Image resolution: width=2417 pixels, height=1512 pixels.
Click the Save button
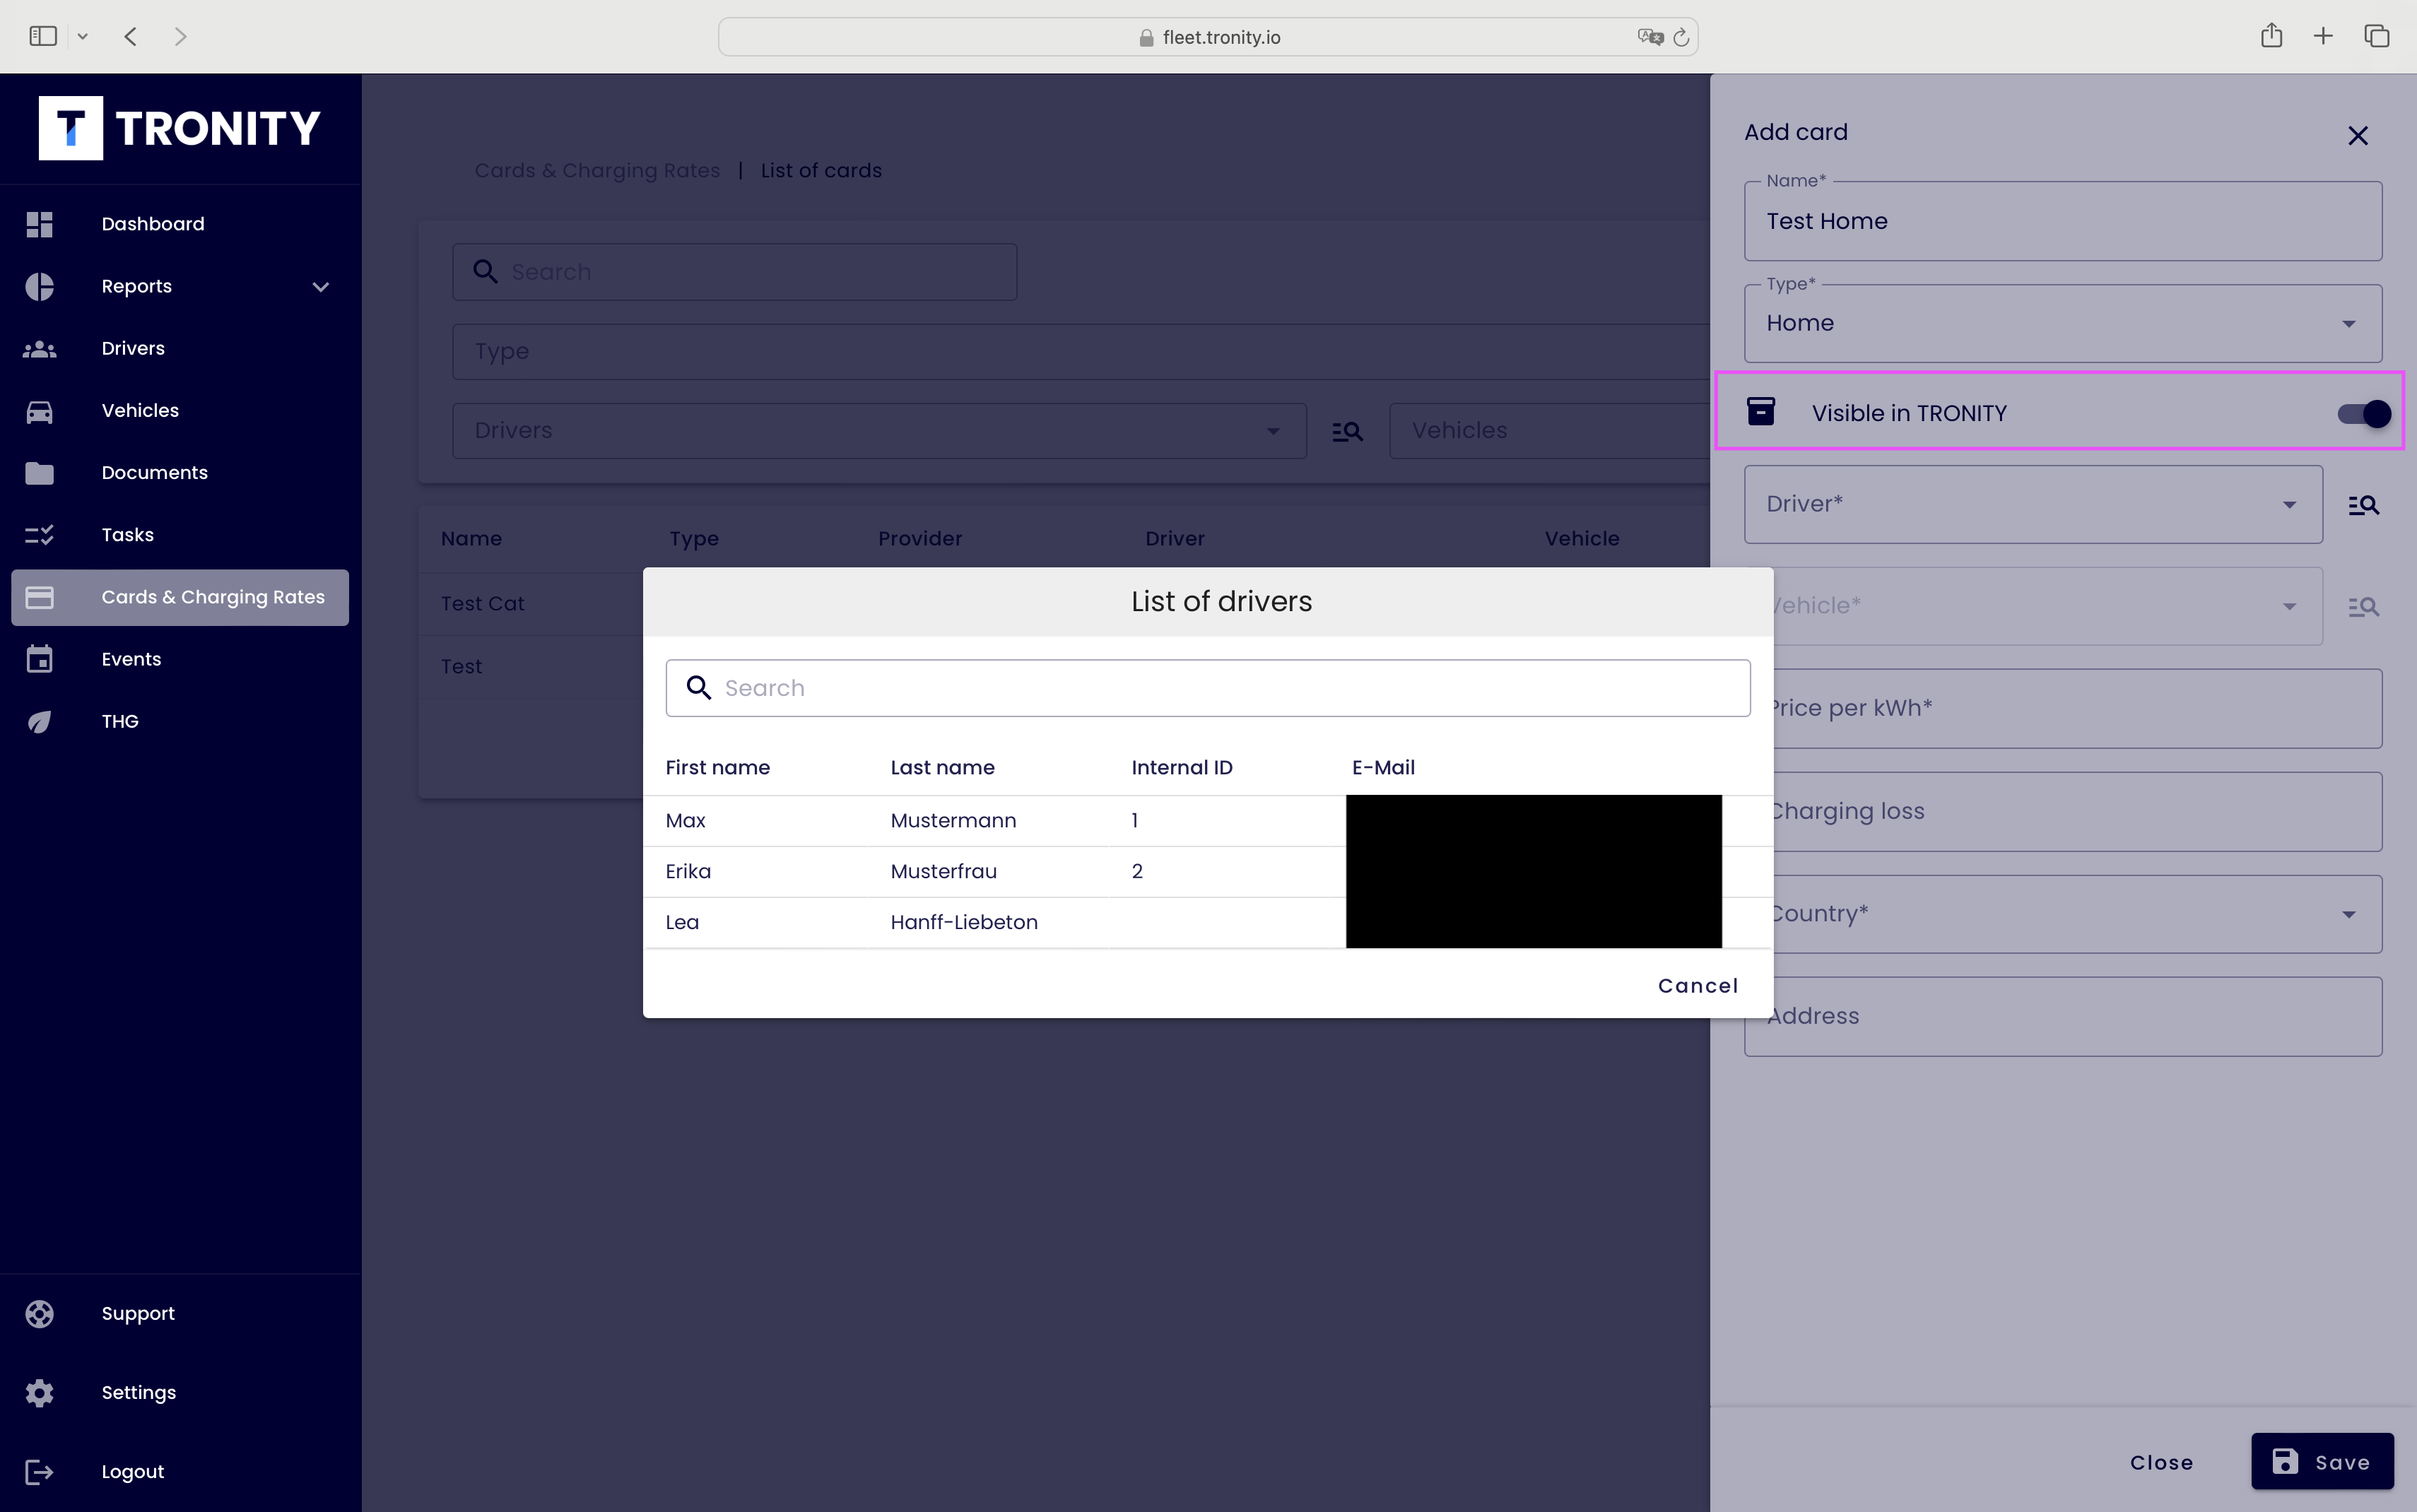click(x=2322, y=1461)
